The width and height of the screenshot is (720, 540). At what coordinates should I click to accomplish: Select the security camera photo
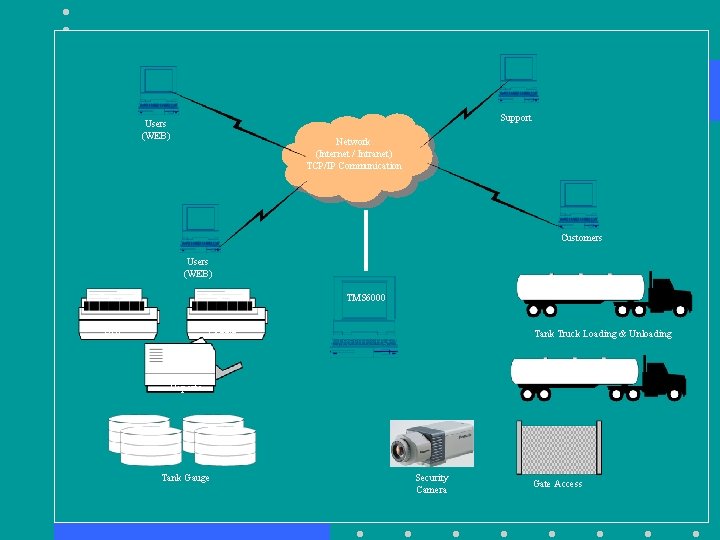point(432,444)
